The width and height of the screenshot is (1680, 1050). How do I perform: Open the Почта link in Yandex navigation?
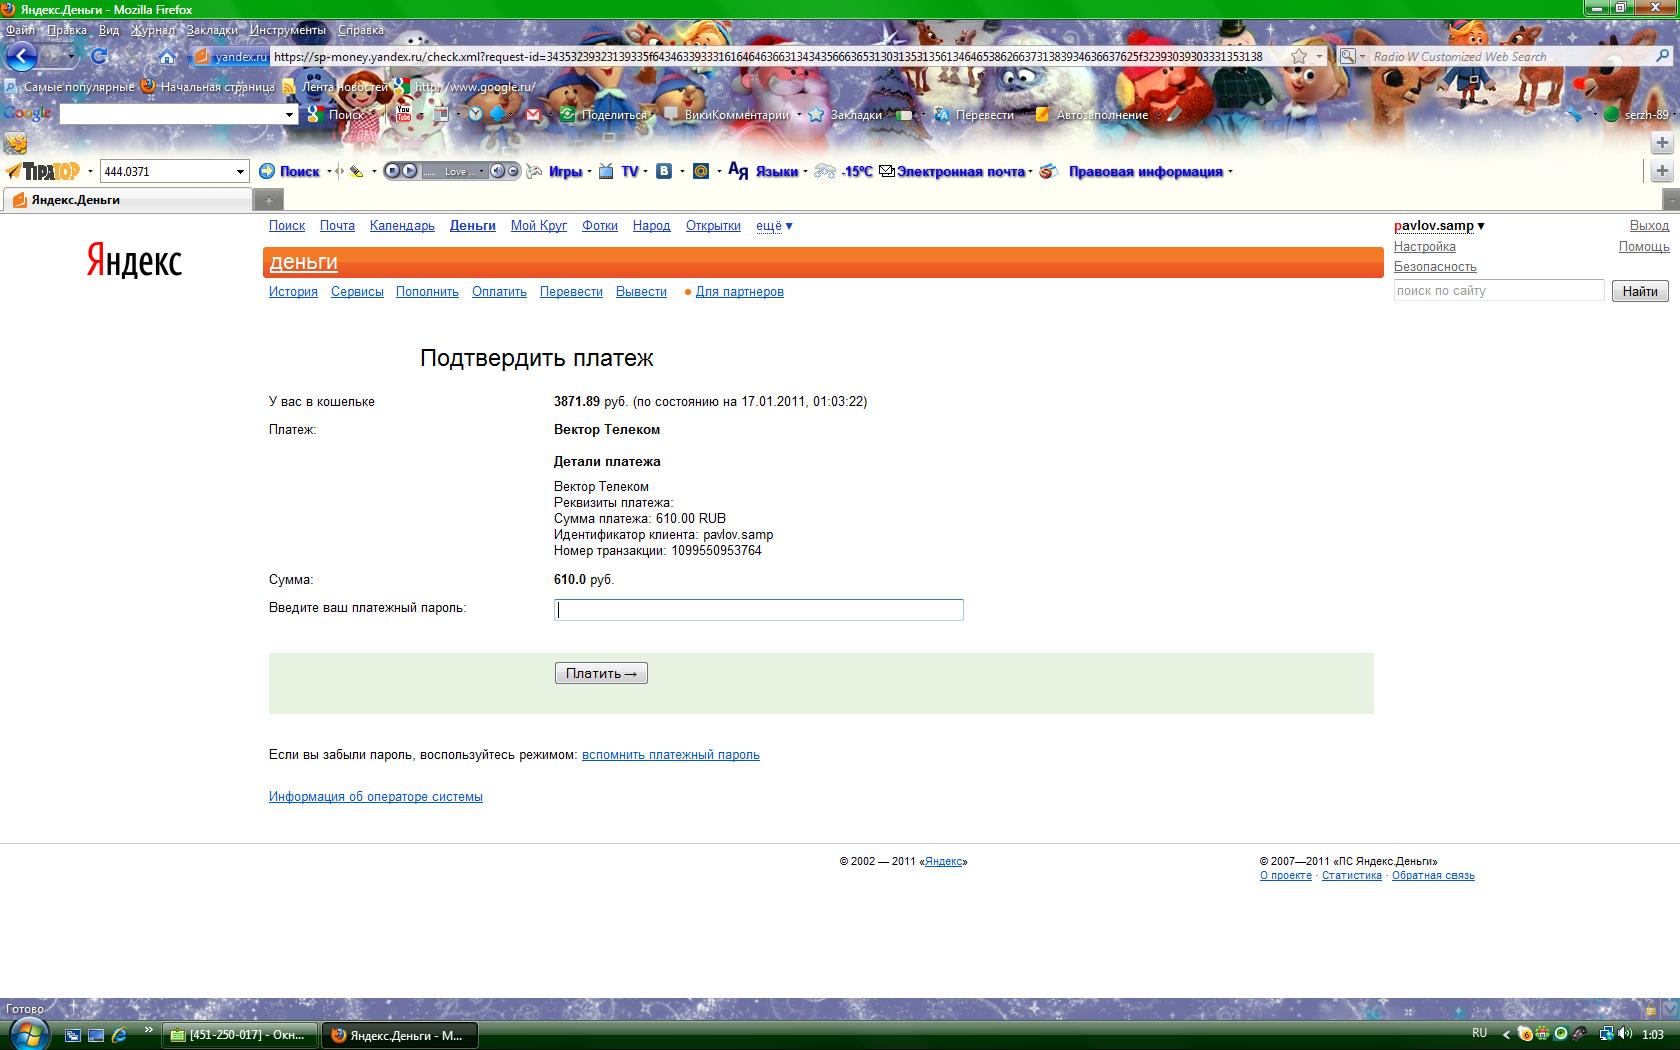pyautogui.click(x=337, y=226)
